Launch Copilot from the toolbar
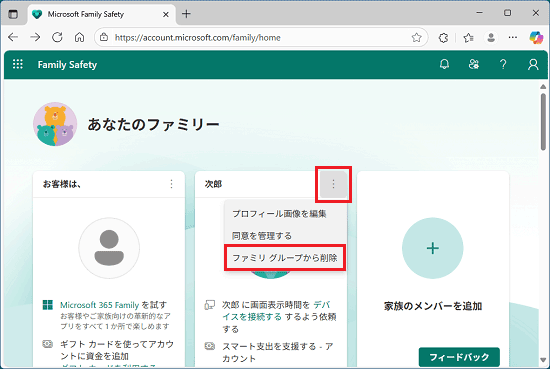The image size is (550, 369). point(536,37)
